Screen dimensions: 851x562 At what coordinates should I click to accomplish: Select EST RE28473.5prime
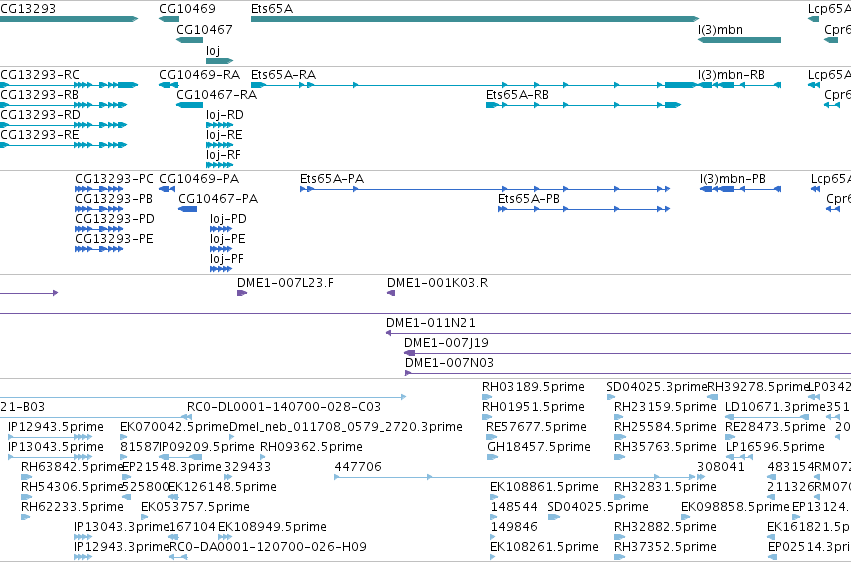tap(730, 437)
